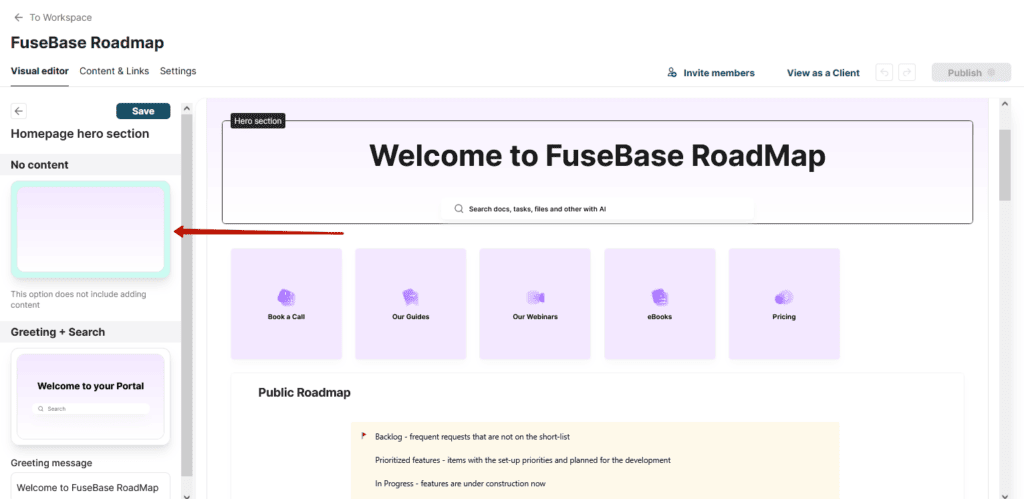Click the Our Guides card icon
The image size is (1024, 499).
[x=410, y=298]
